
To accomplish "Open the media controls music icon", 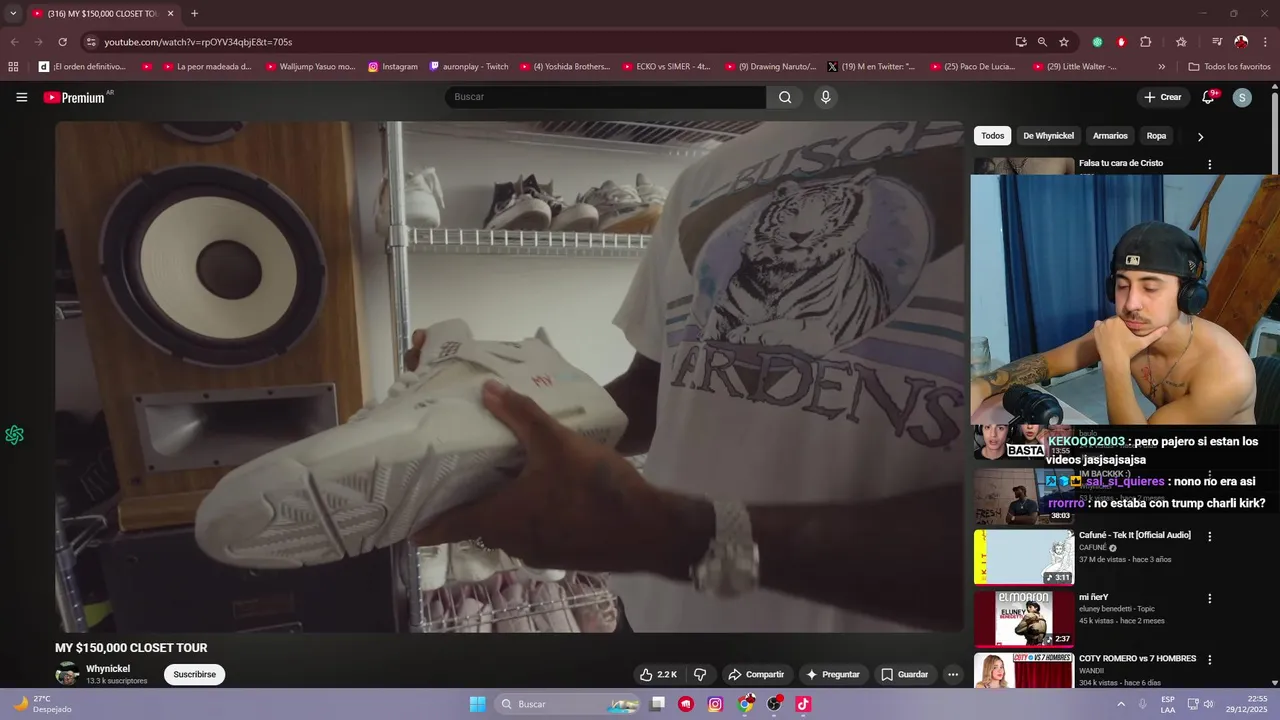I will (x=1217, y=42).
